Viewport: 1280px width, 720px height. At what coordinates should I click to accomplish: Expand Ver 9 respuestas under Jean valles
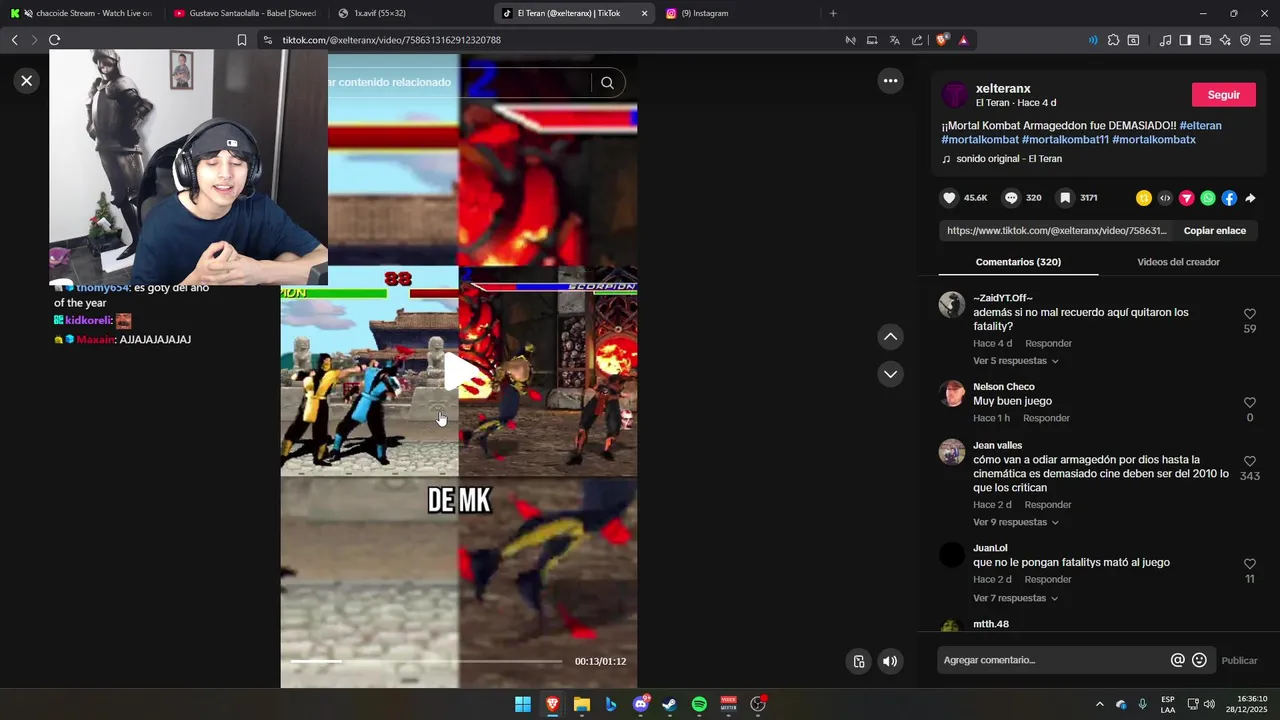tap(1015, 523)
